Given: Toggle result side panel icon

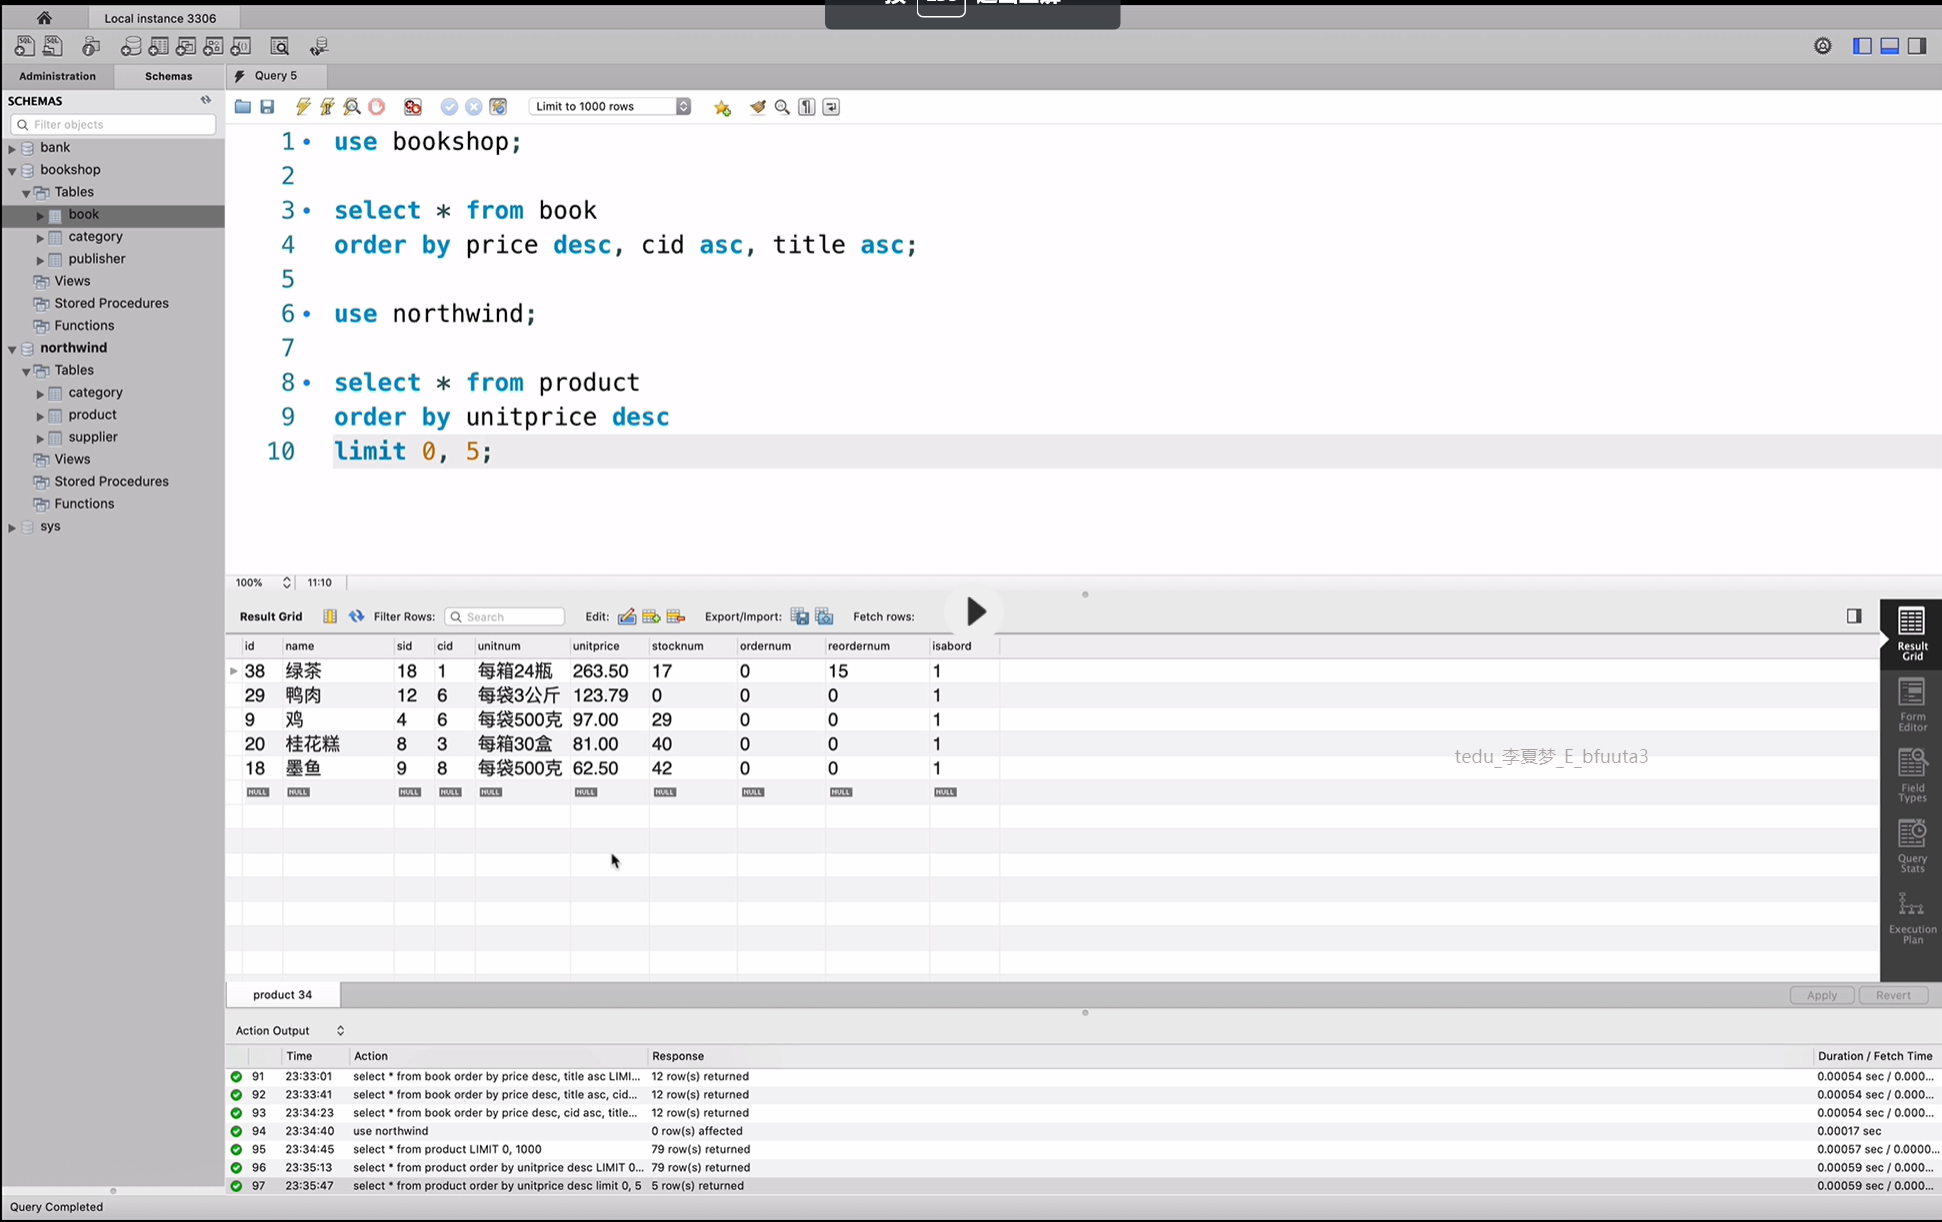Looking at the screenshot, I should (x=1854, y=616).
